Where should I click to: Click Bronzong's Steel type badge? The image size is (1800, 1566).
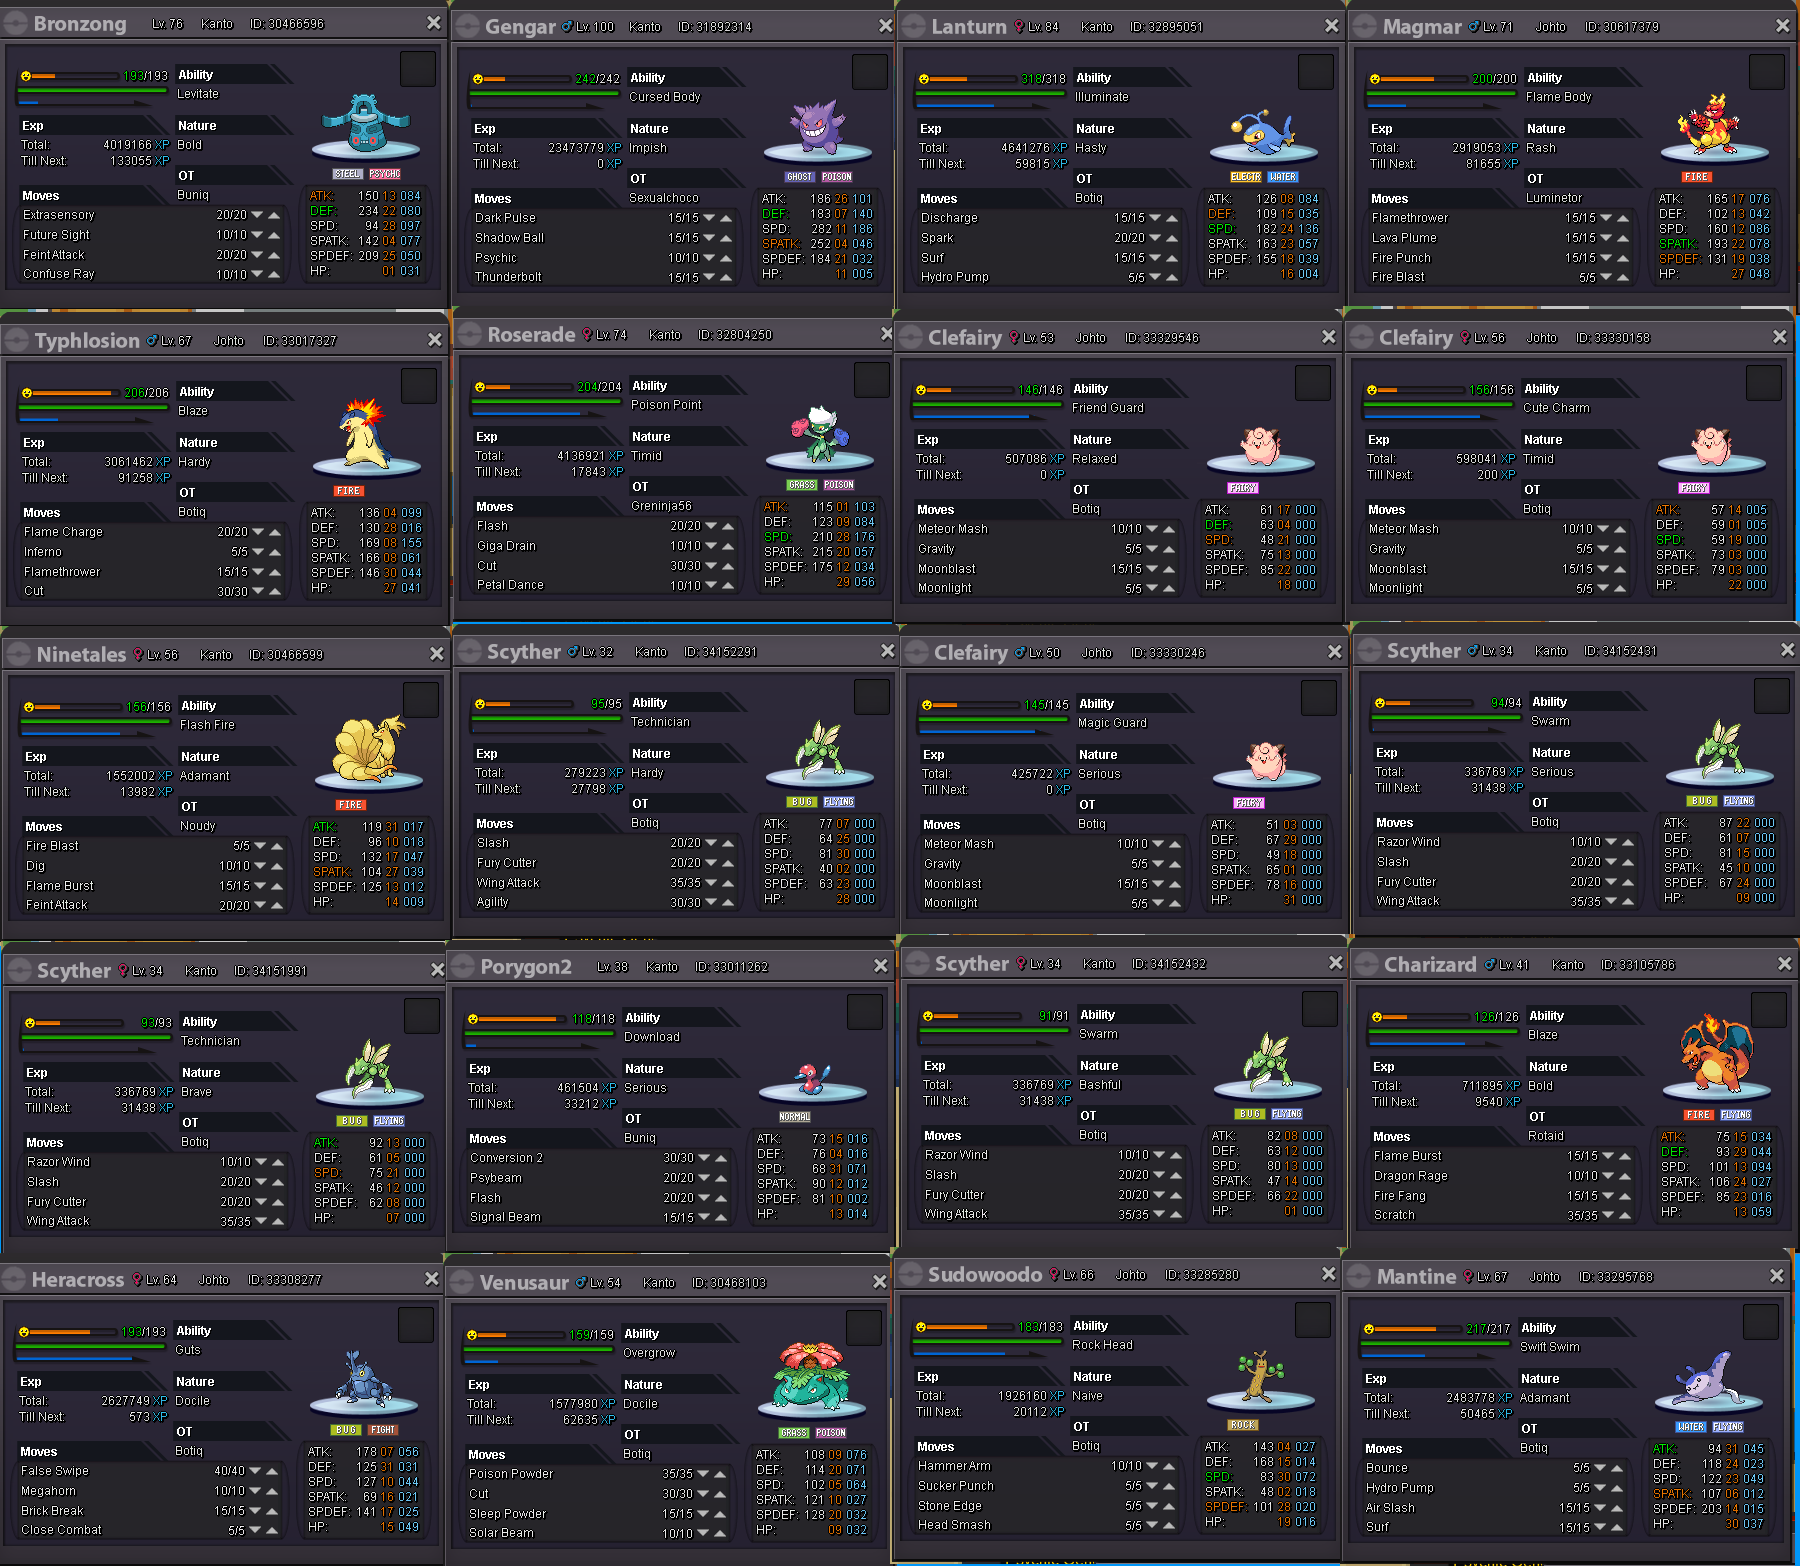tap(348, 174)
